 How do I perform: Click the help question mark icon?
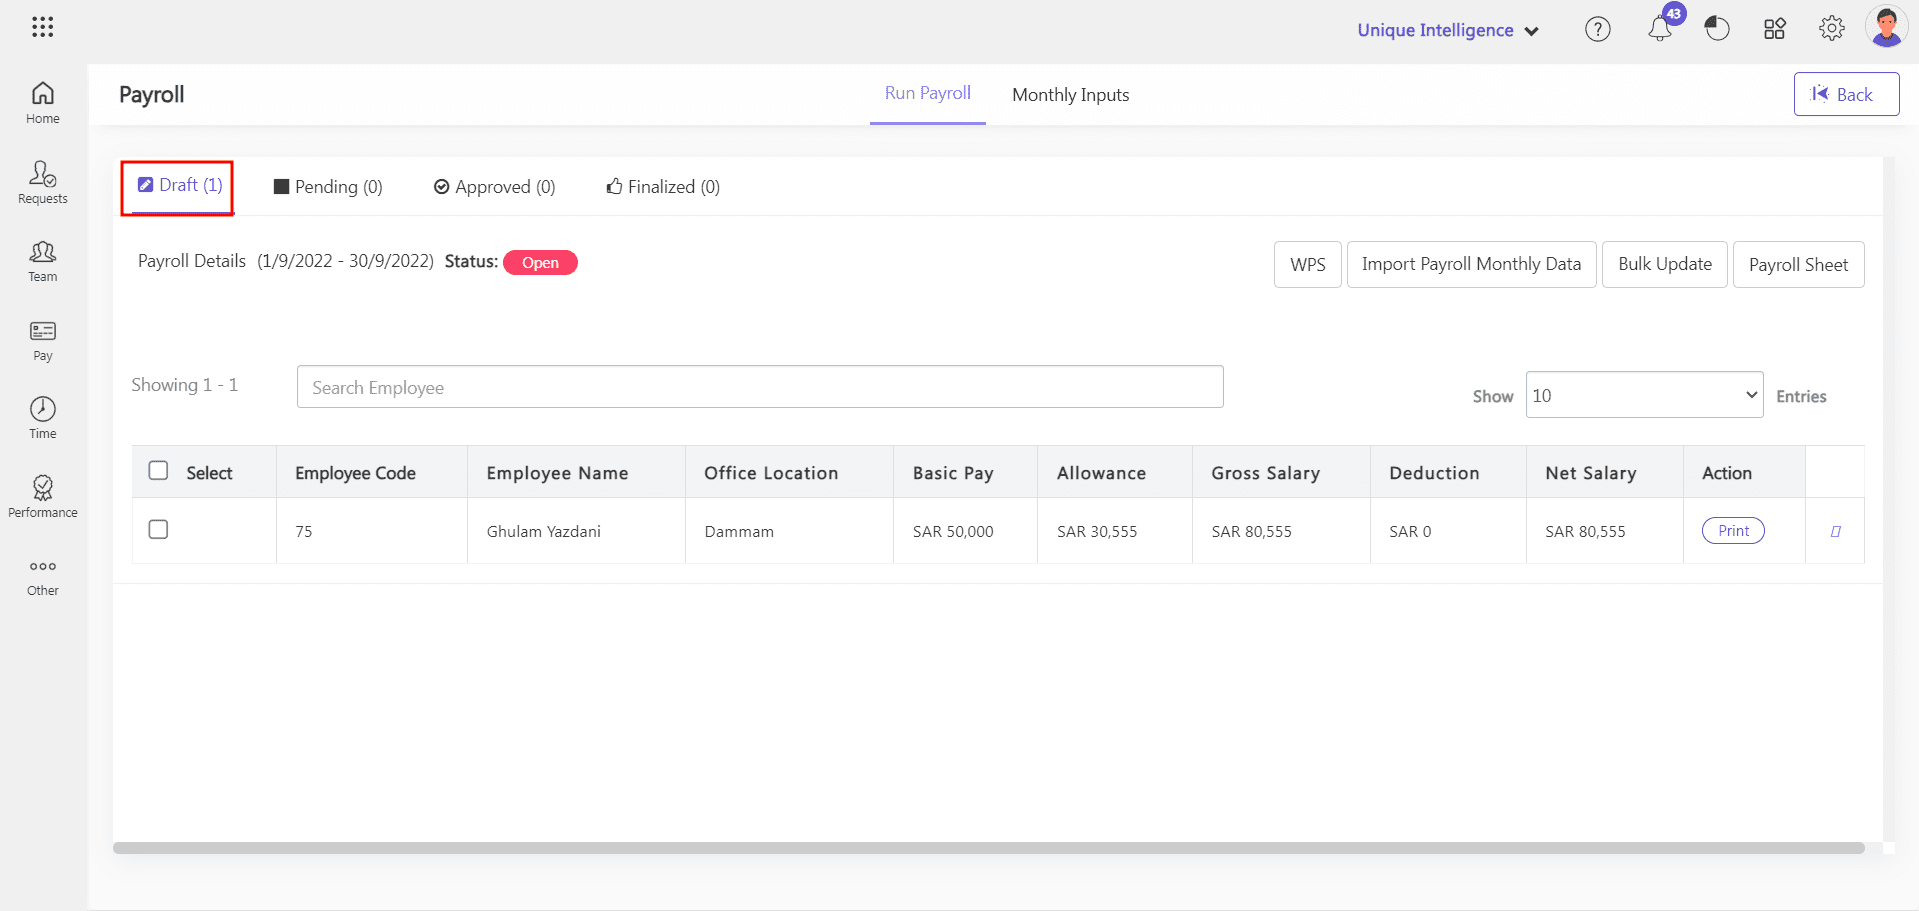(x=1598, y=30)
